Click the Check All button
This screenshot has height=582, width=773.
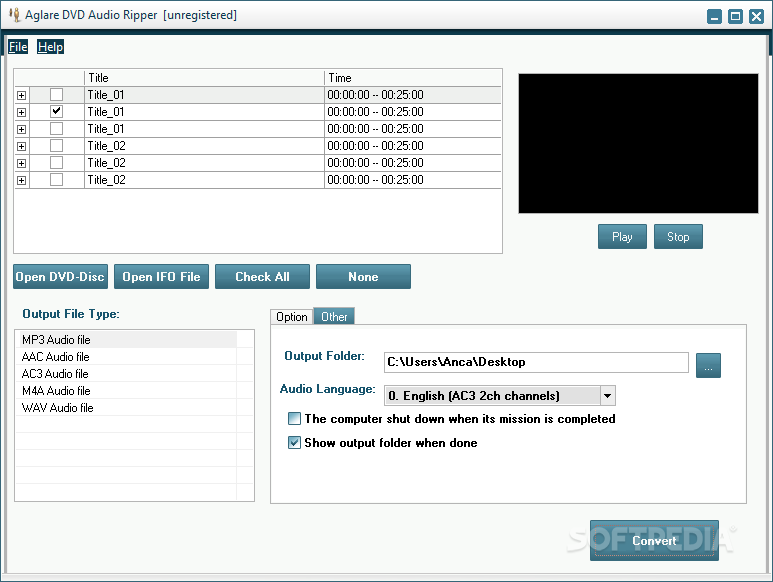[x=262, y=276]
